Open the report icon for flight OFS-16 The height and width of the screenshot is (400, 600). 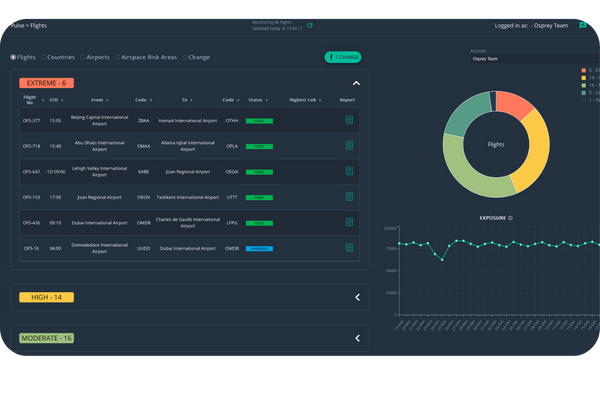pyautogui.click(x=349, y=248)
